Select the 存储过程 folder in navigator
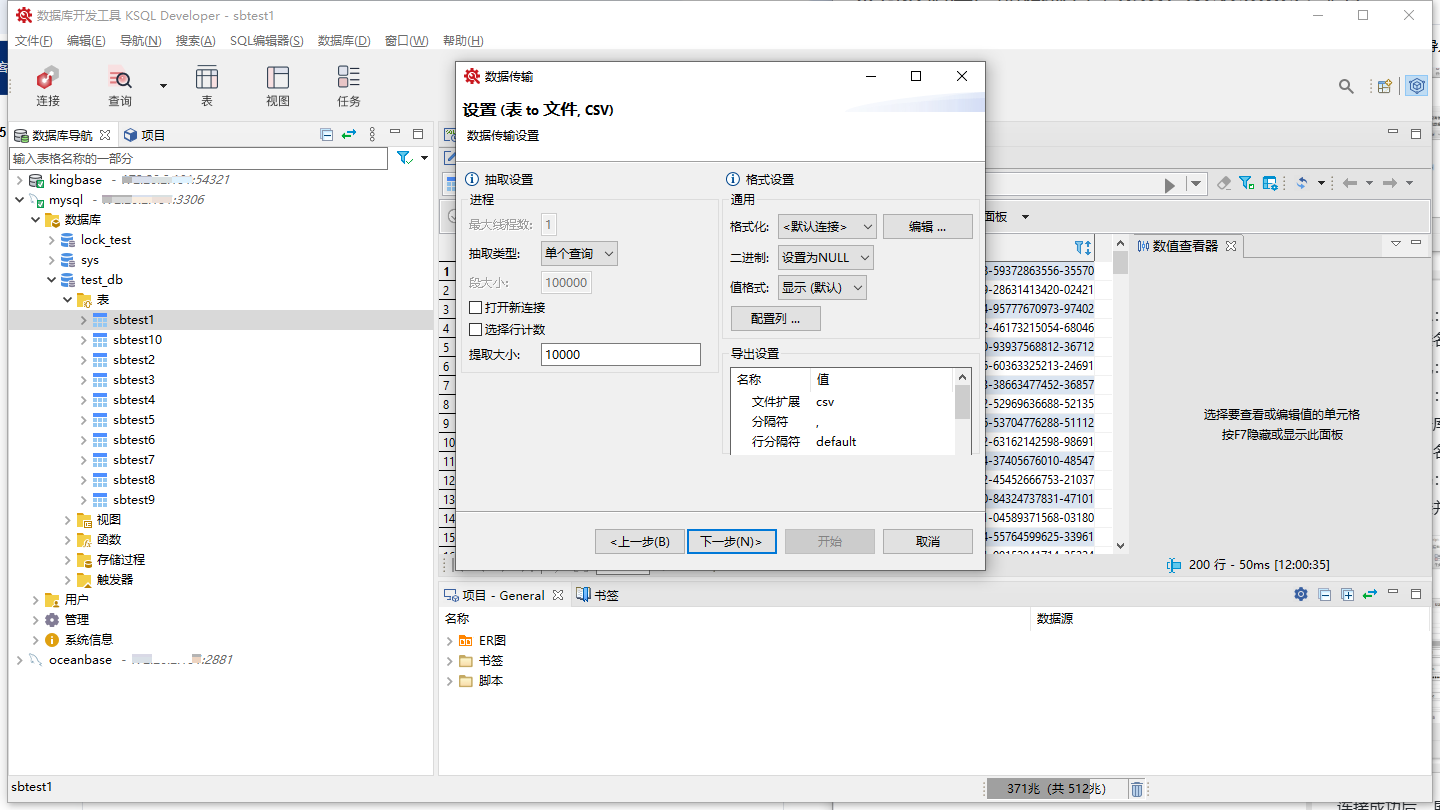1440x810 pixels. [x=121, y=560]
